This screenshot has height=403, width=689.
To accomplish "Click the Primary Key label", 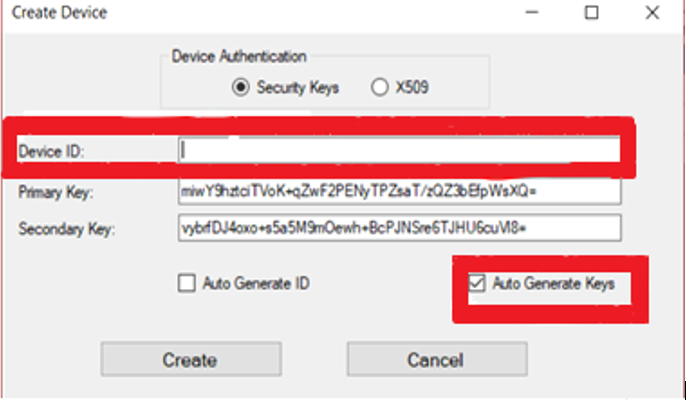I will [56, 192].
